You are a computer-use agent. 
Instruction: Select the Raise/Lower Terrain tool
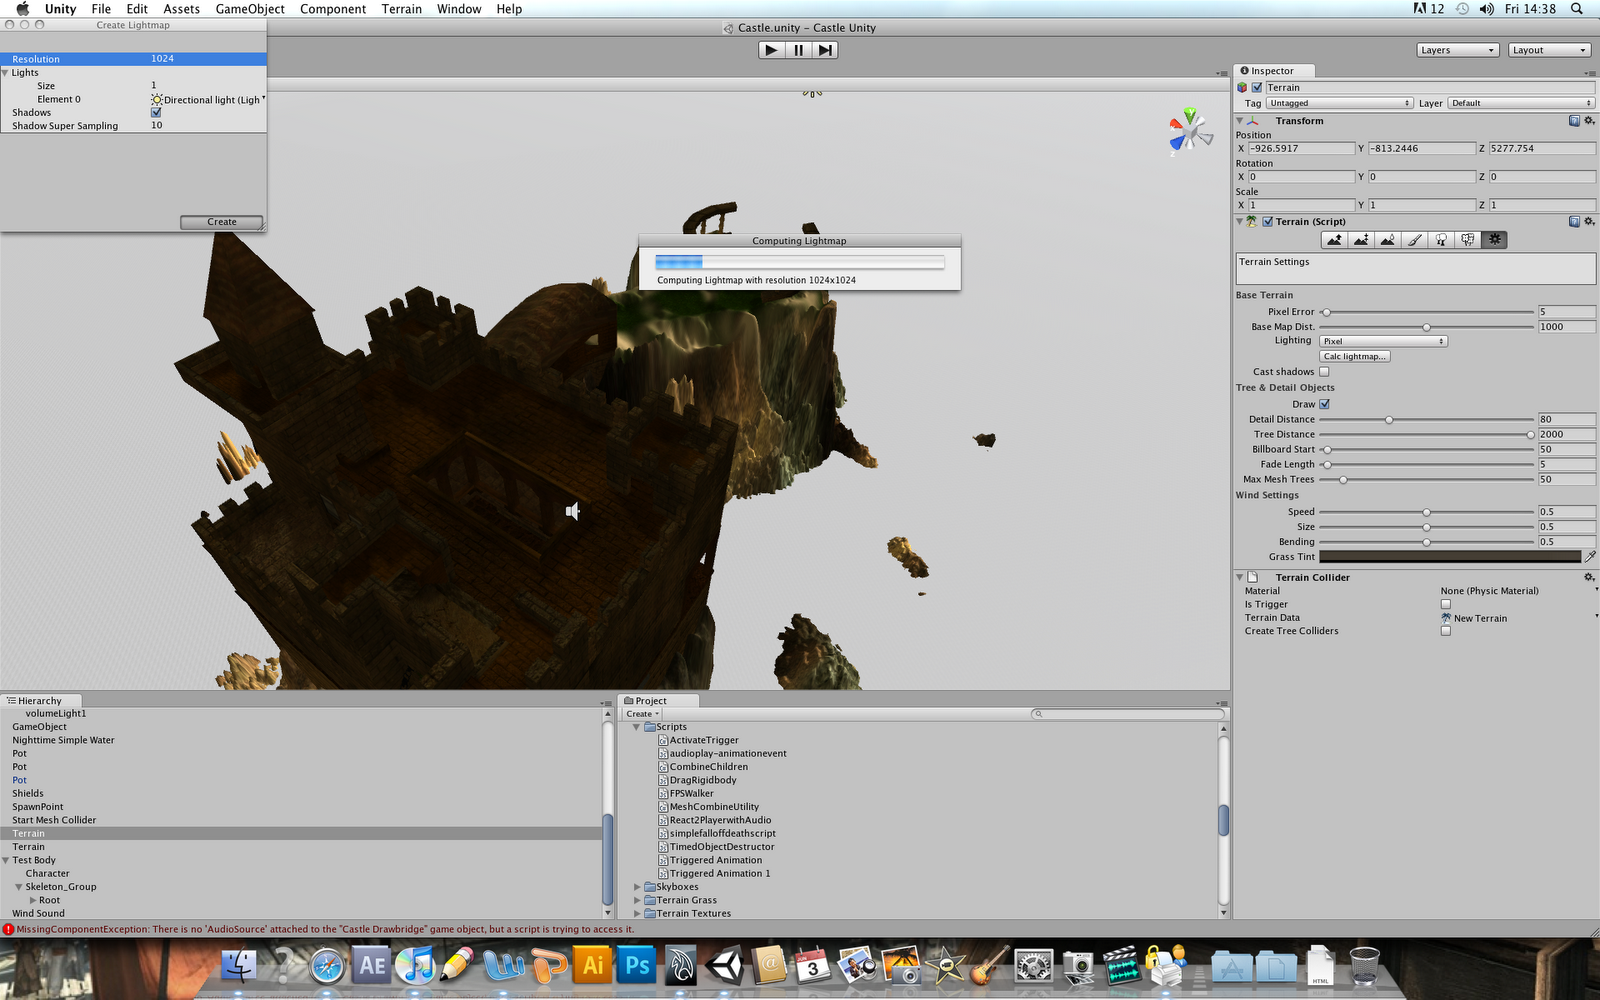(1334, 240)
